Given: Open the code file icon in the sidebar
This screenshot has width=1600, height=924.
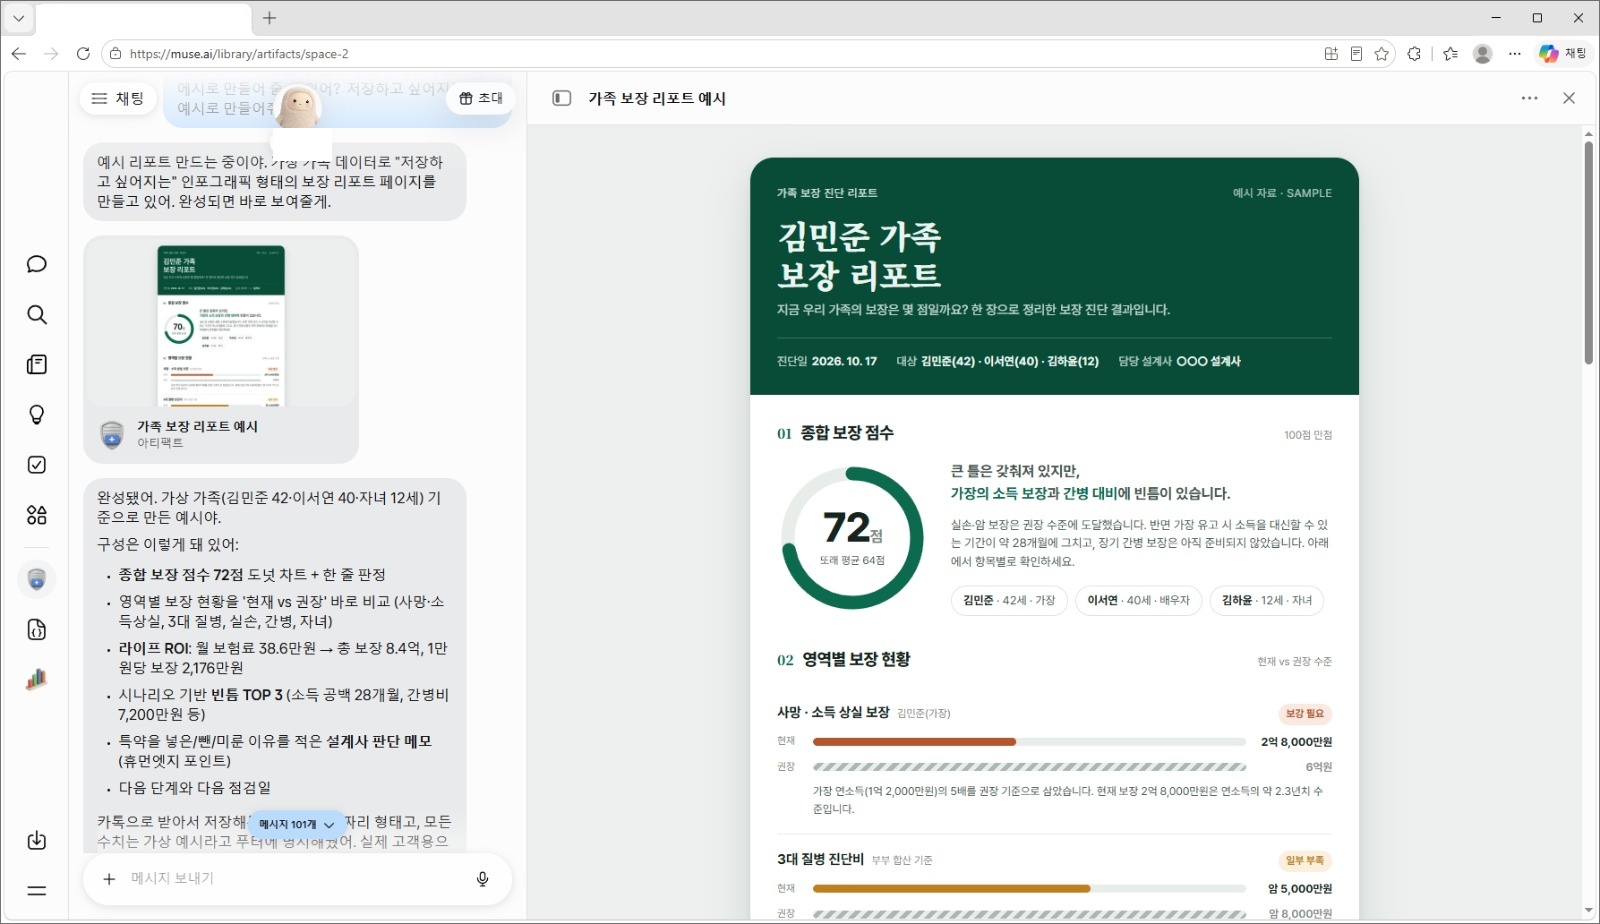Looking at the screenshot, I should pos(37,630).
